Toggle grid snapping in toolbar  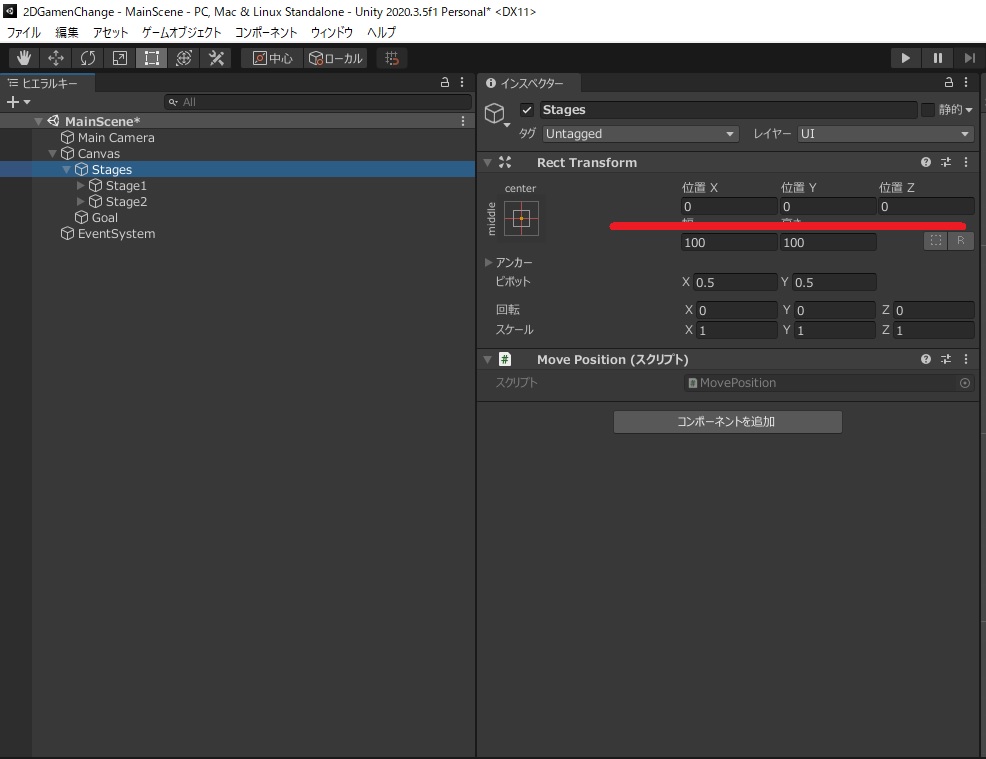[x=392, y=58]
